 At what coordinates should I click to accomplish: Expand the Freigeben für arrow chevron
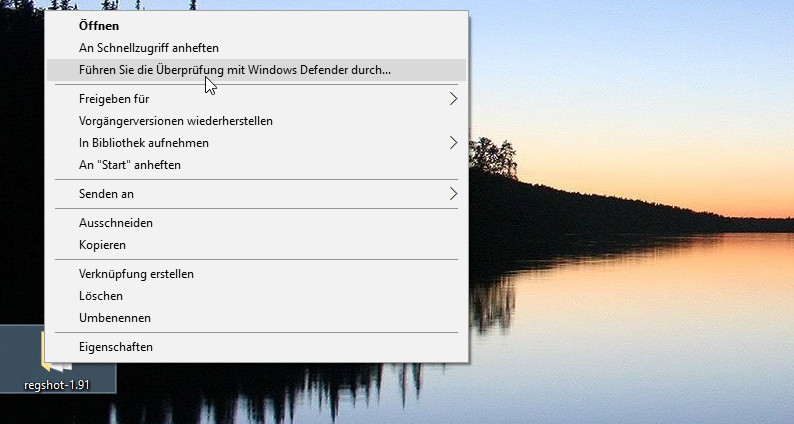[453, 99]
